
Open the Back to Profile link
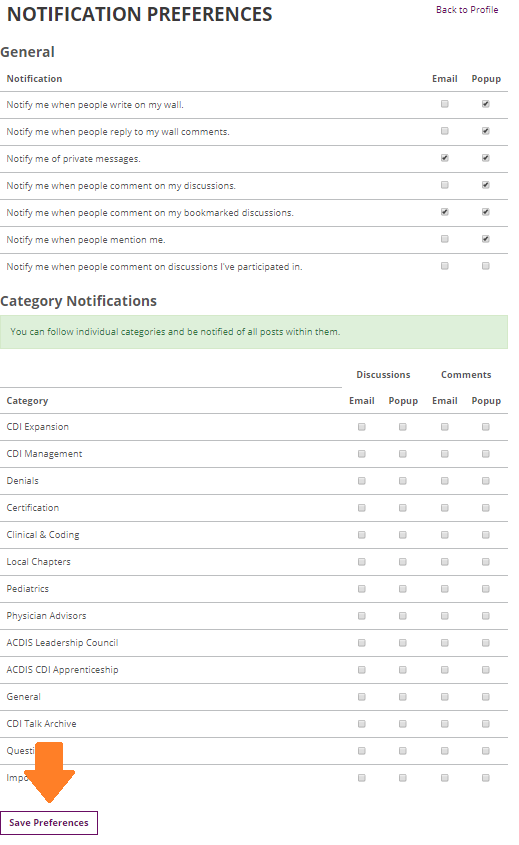pos(467,10)
